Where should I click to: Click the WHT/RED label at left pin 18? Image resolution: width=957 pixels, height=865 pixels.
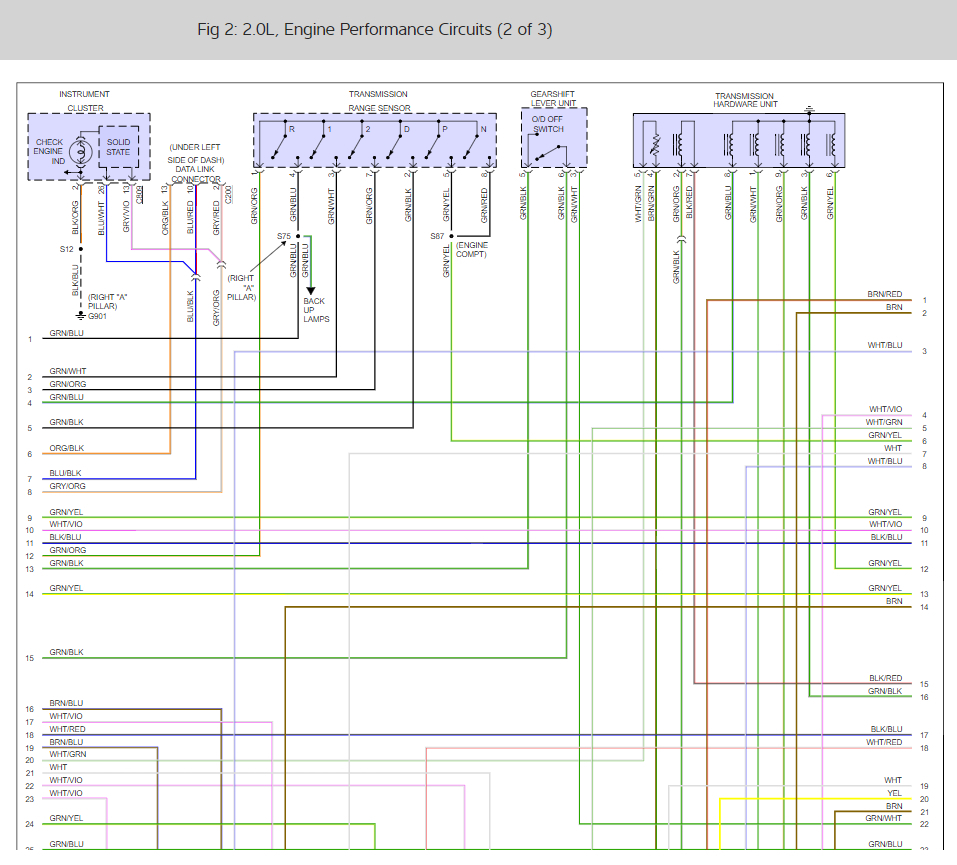point(67,729)
